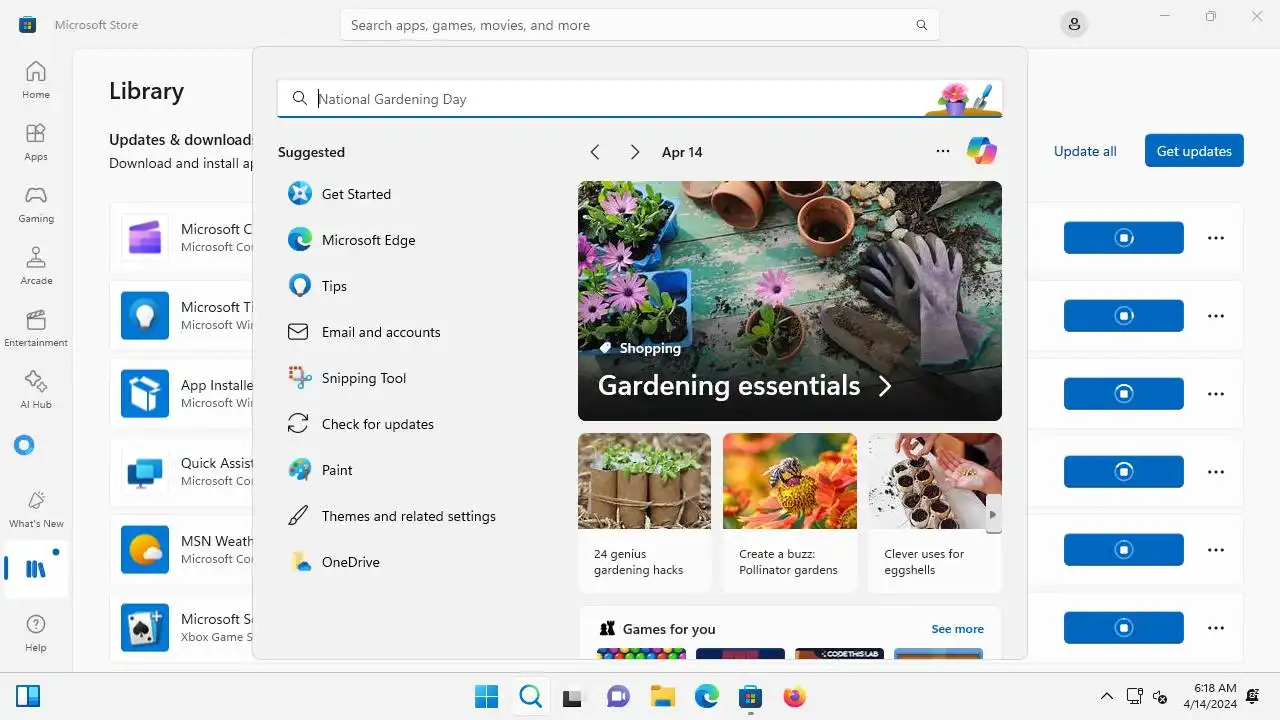Go to Gaming section in Store
The width and height of the screenshot is (1280, 720).
click(36, 204)
